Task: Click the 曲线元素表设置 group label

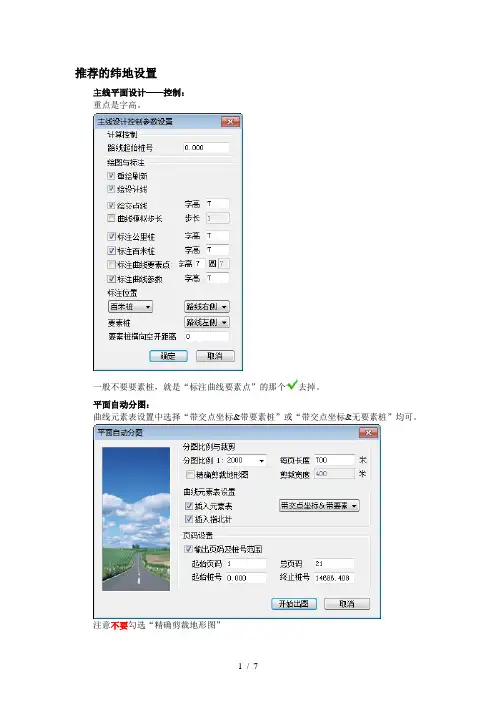Action: [209, 492]
